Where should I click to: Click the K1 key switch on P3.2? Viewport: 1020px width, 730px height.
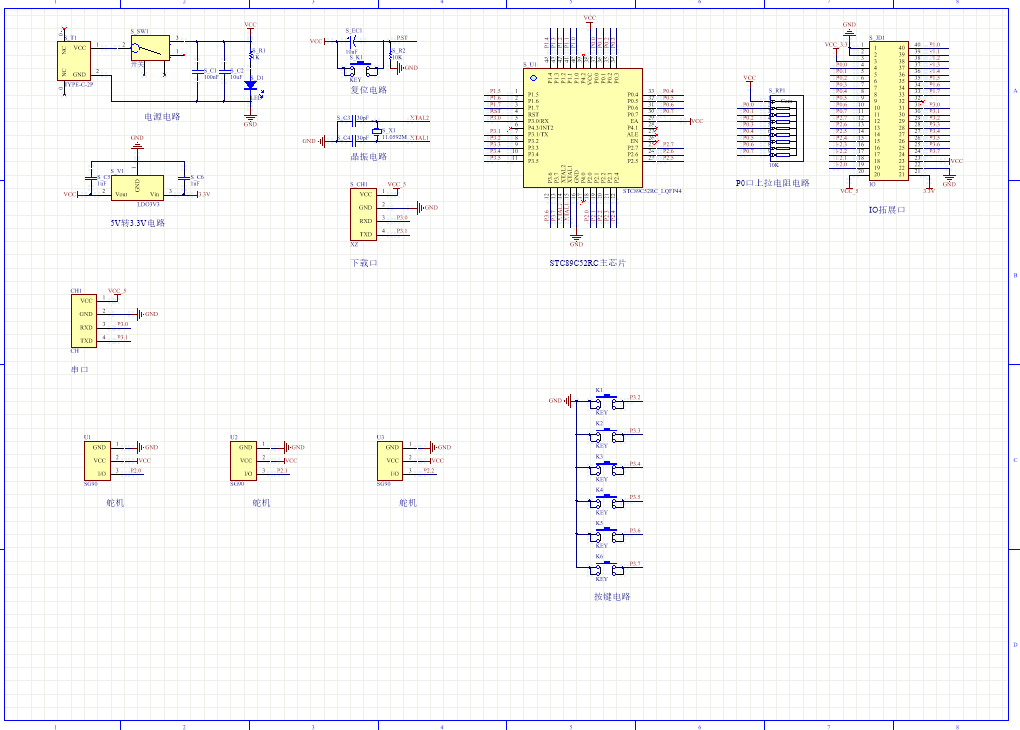coord(604,402)
